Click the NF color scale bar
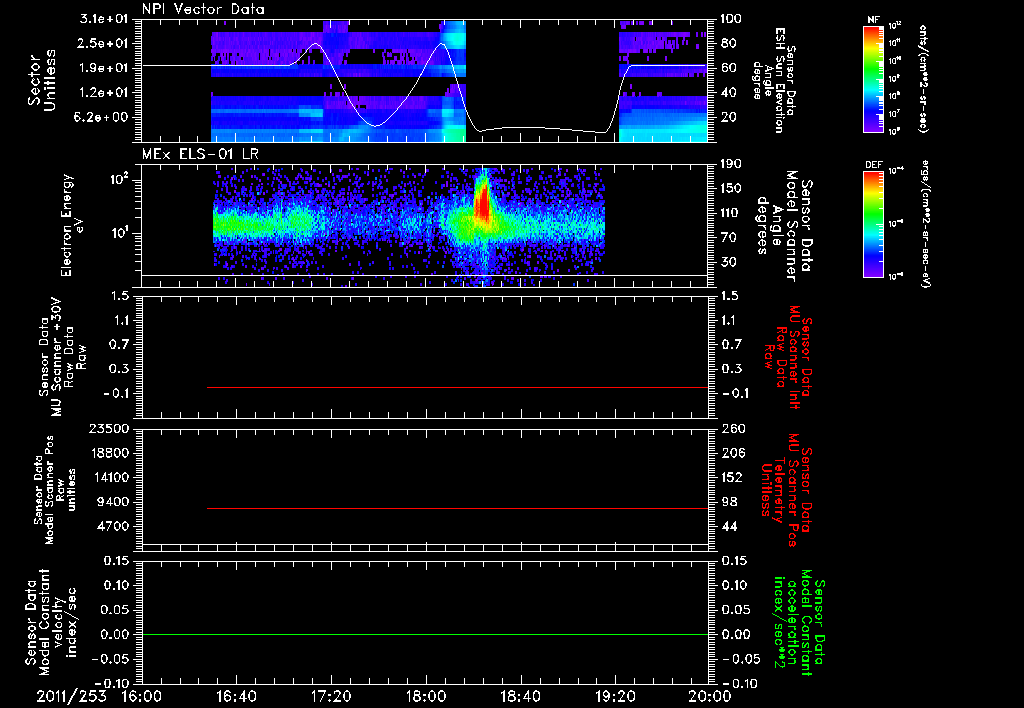Image resolution: width=1024 pixels, height=708 pixels. pos(874,78)
